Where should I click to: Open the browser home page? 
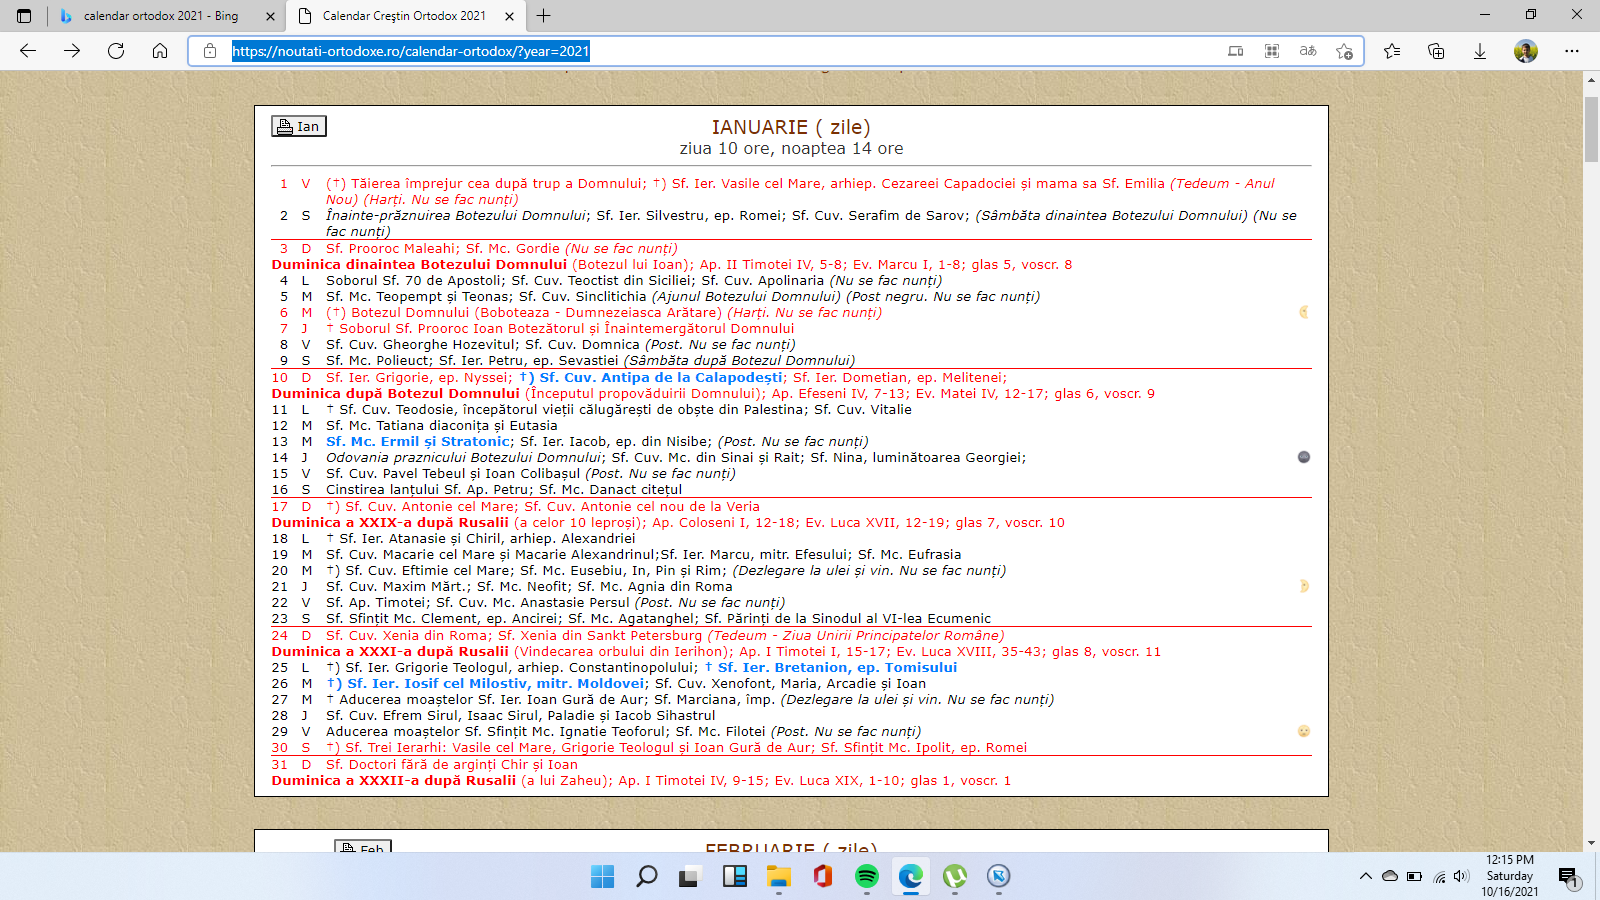[160, 51]
